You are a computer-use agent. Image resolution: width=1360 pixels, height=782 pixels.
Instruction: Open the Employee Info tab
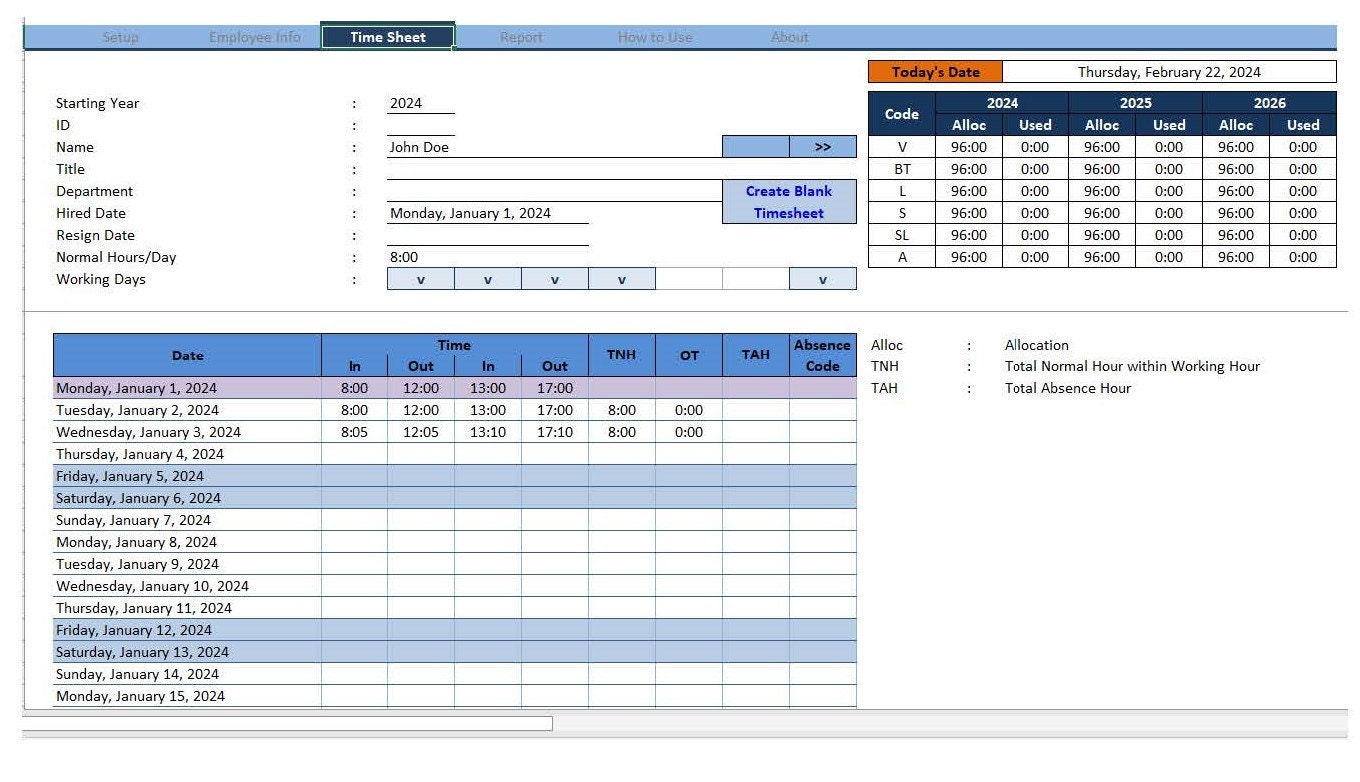click(254, 36)
